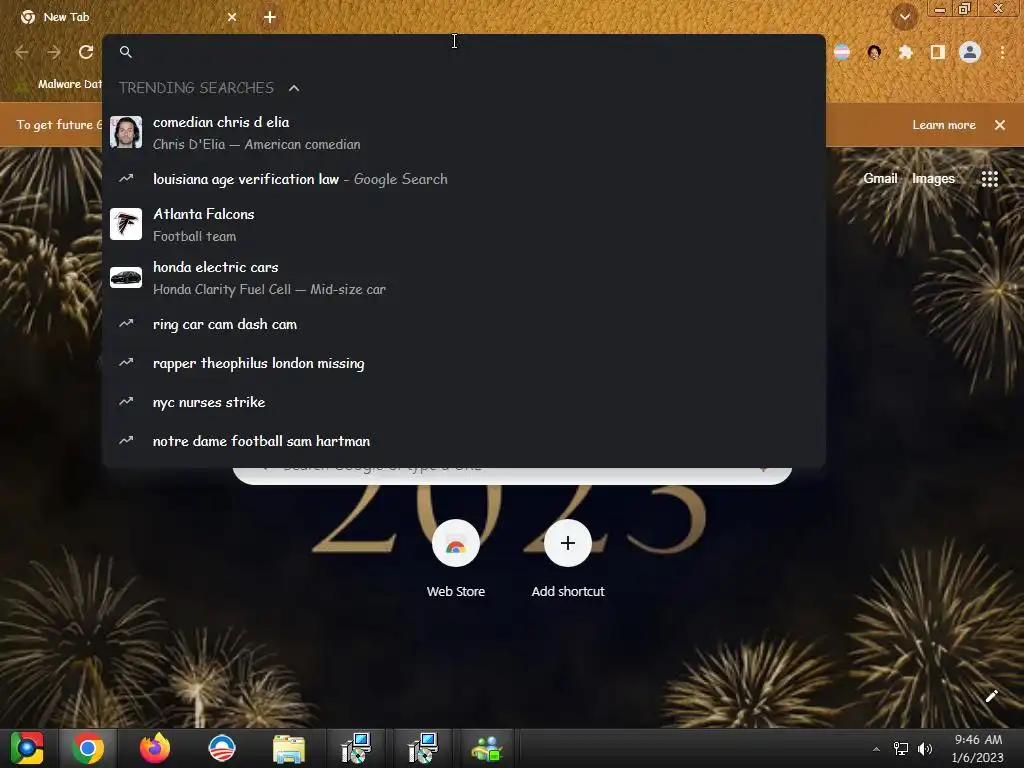This screenshot has height=768, width=1024.
Task: Toggle the side panel icon
Action: point(938,52)
